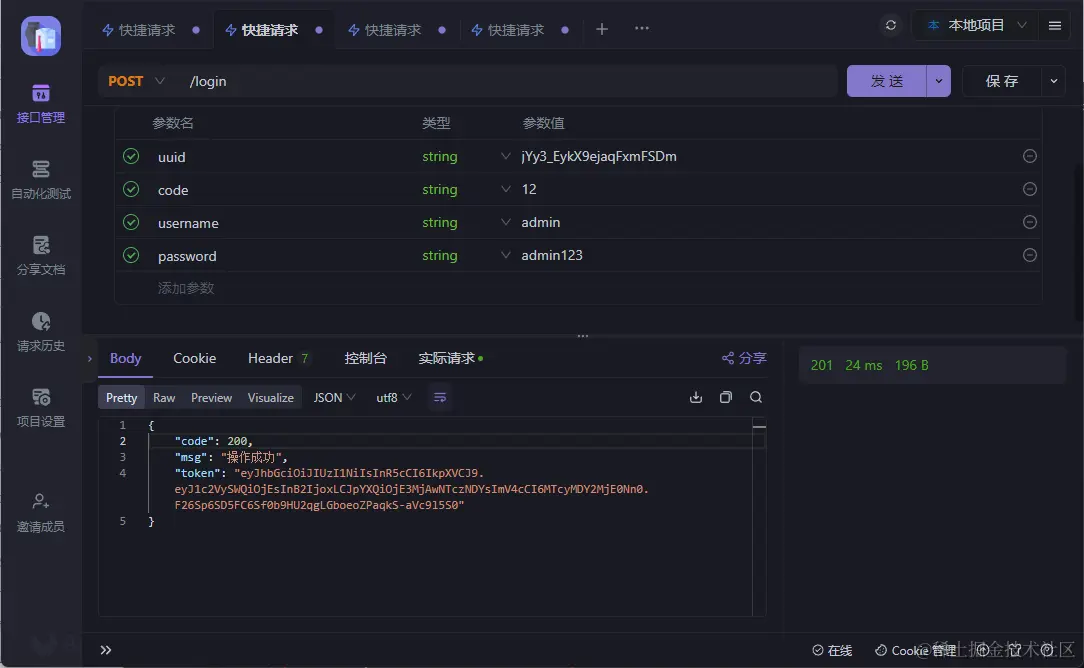
Task: Click the panel resize handle dots
Action: click(x=583, y=336)
